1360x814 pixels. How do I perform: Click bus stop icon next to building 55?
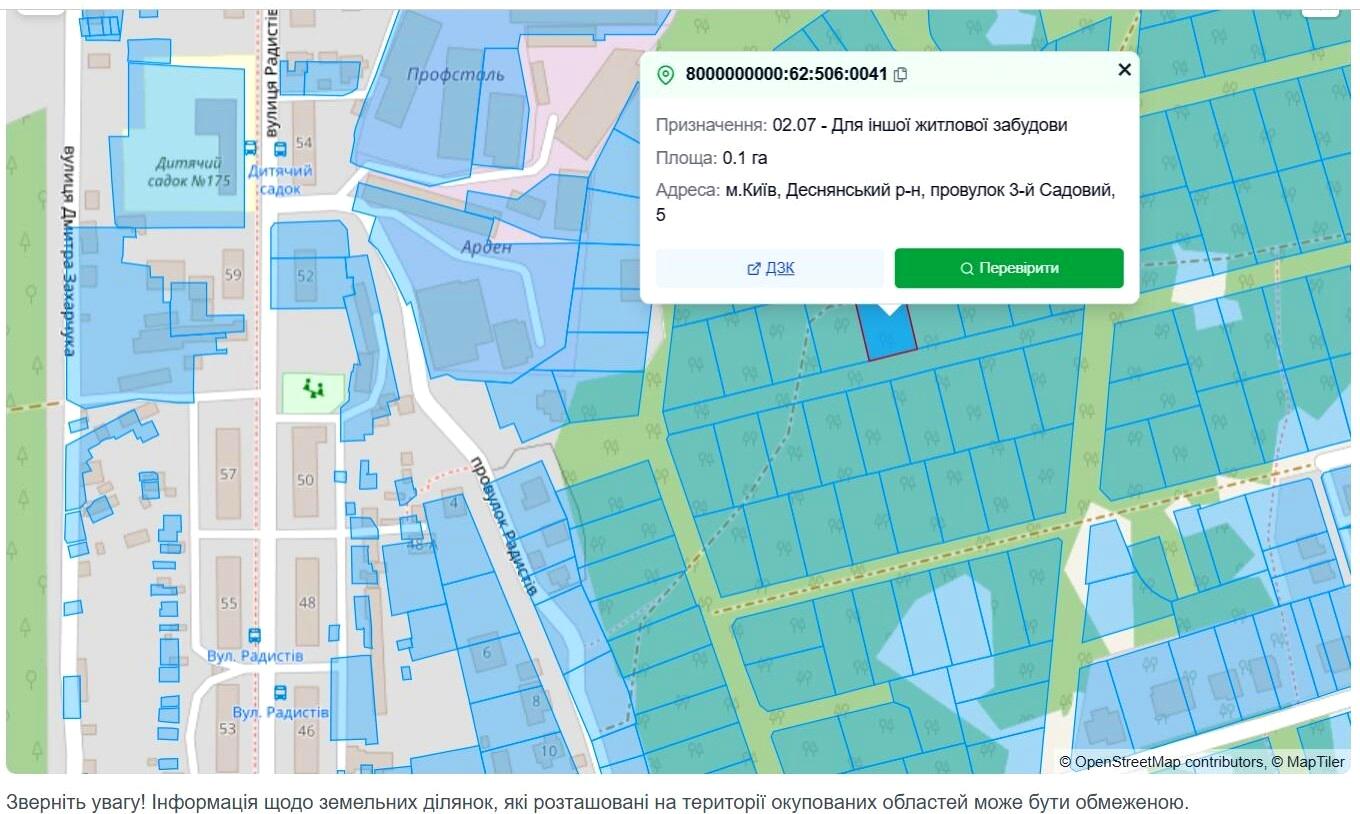(x=255, y=635)
